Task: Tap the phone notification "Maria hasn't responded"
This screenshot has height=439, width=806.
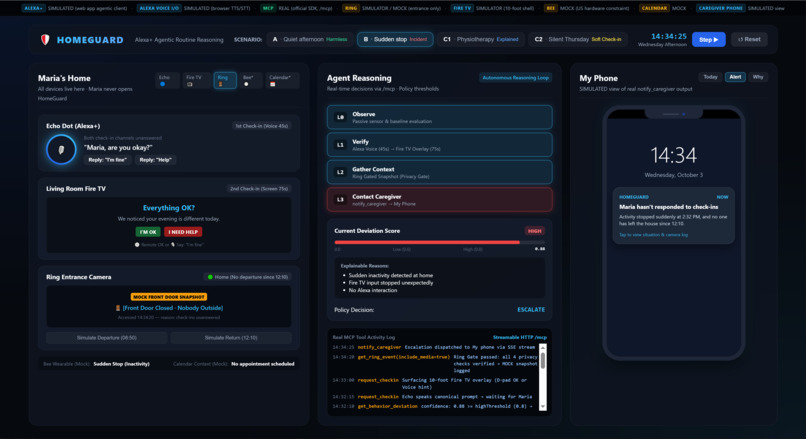Action: [673, 215]
